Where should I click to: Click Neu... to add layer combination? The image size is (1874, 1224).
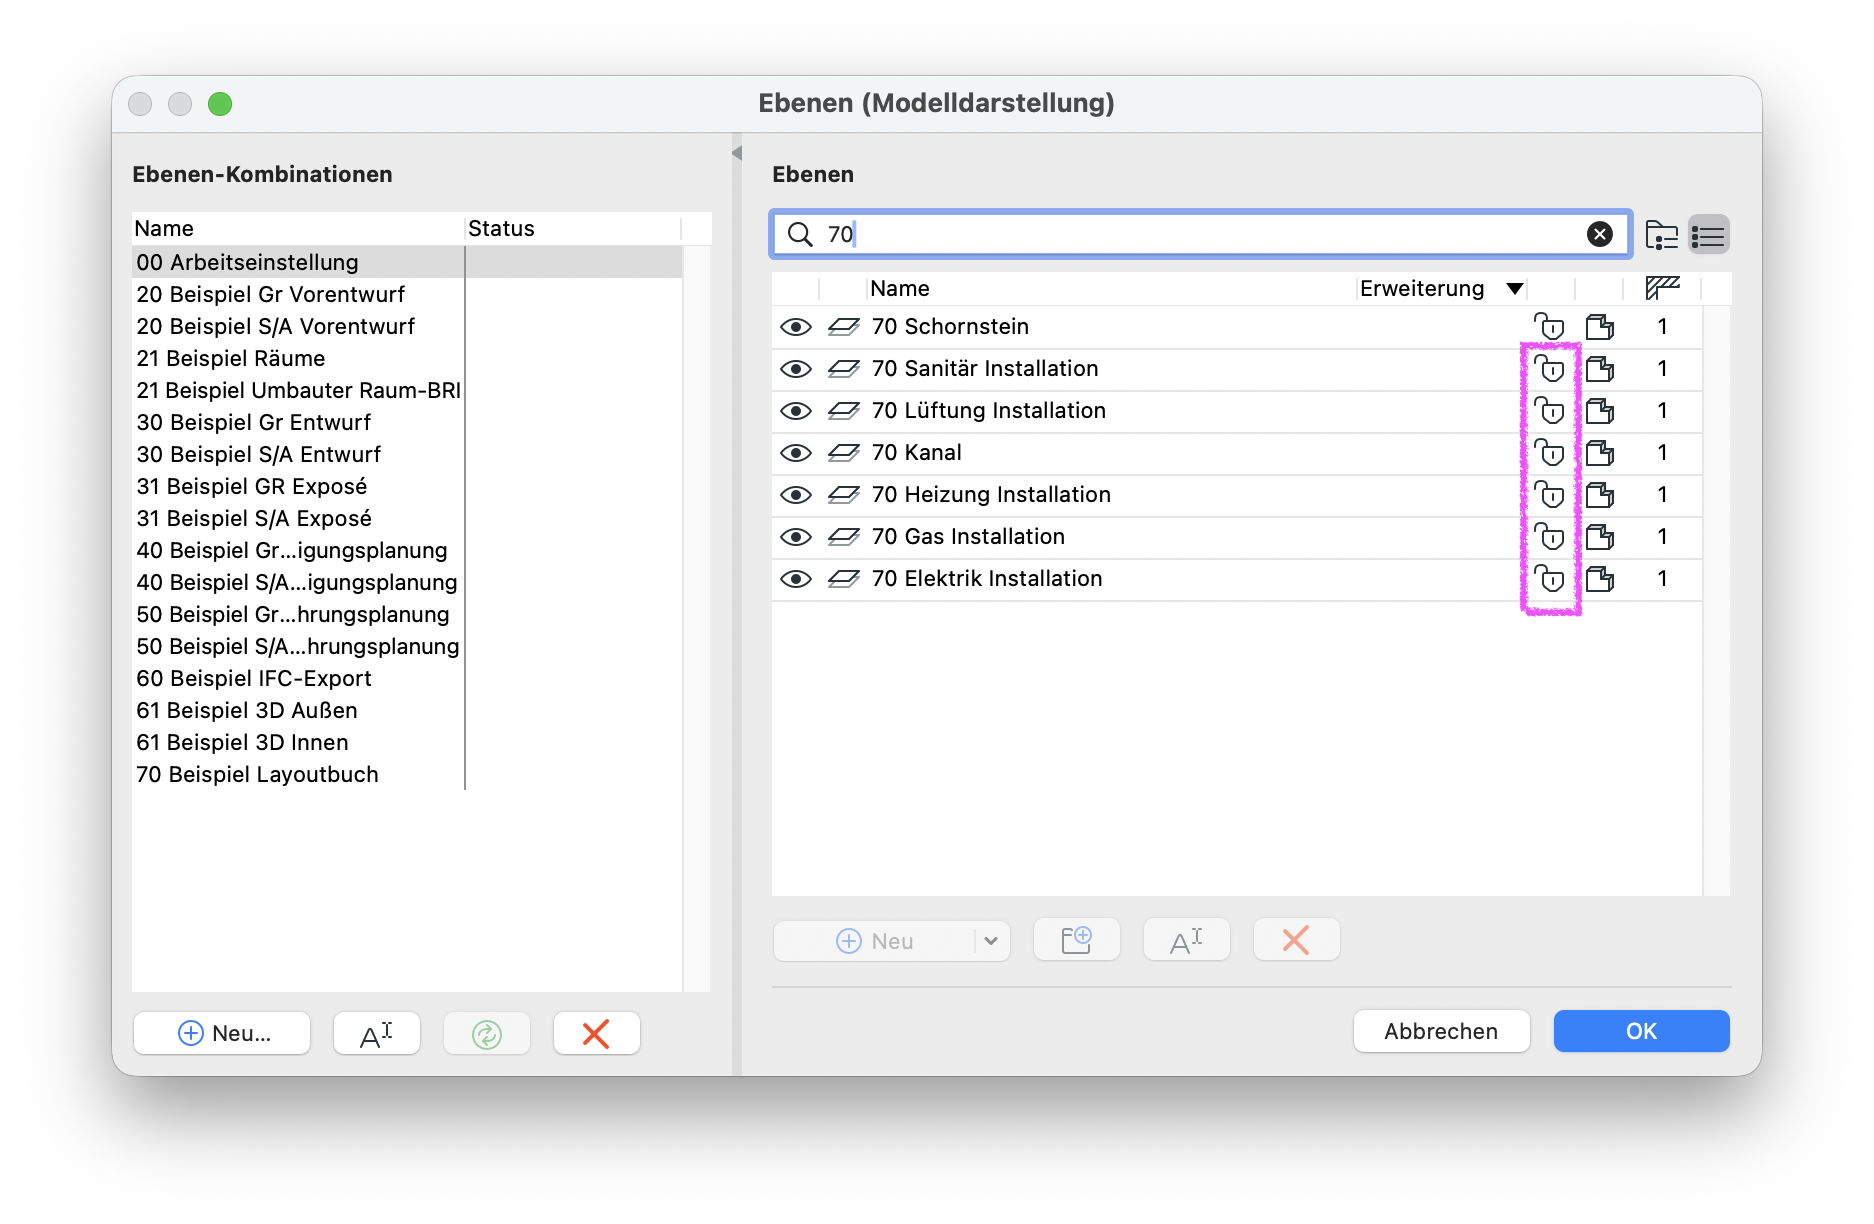222,1033
